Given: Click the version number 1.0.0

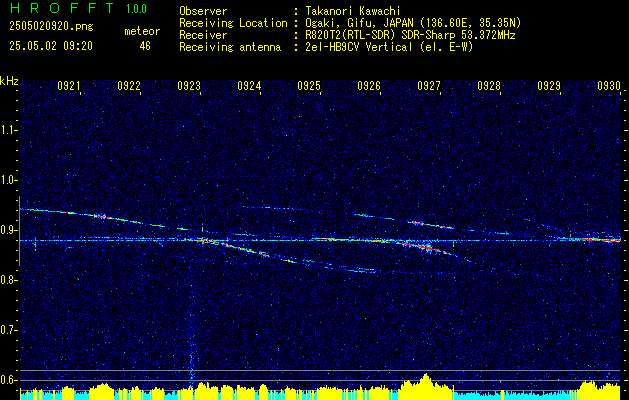Looking at the screenshot, I should [136, 9].
